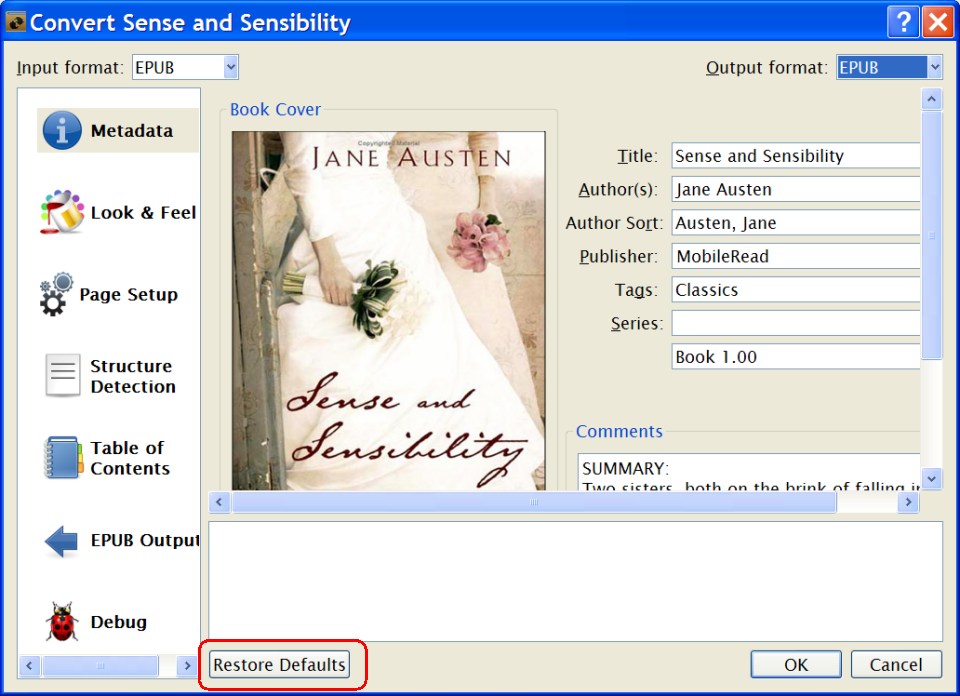Click the Tags field containing Classics

(795, 290)
